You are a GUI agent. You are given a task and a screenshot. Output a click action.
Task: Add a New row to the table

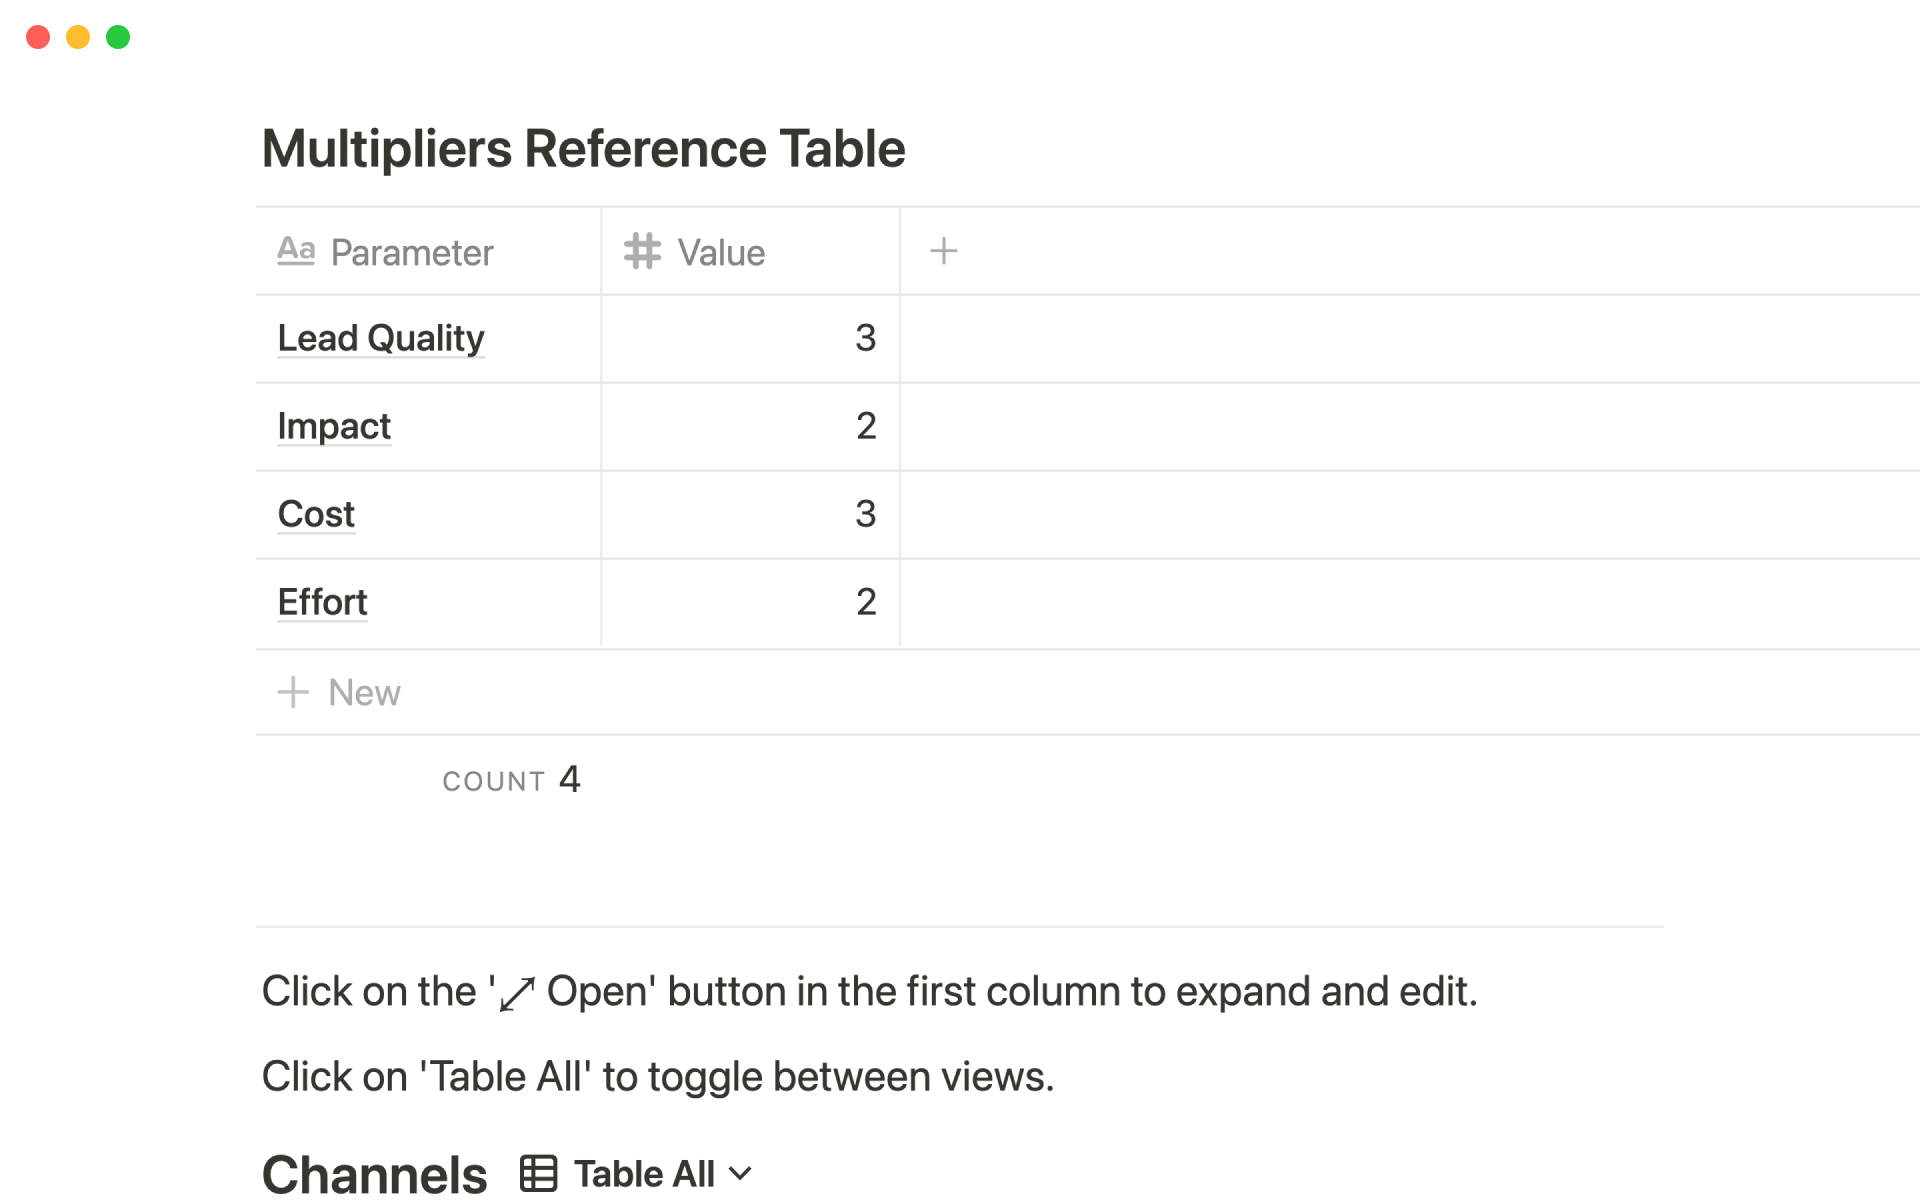click(x=364, y=692)
